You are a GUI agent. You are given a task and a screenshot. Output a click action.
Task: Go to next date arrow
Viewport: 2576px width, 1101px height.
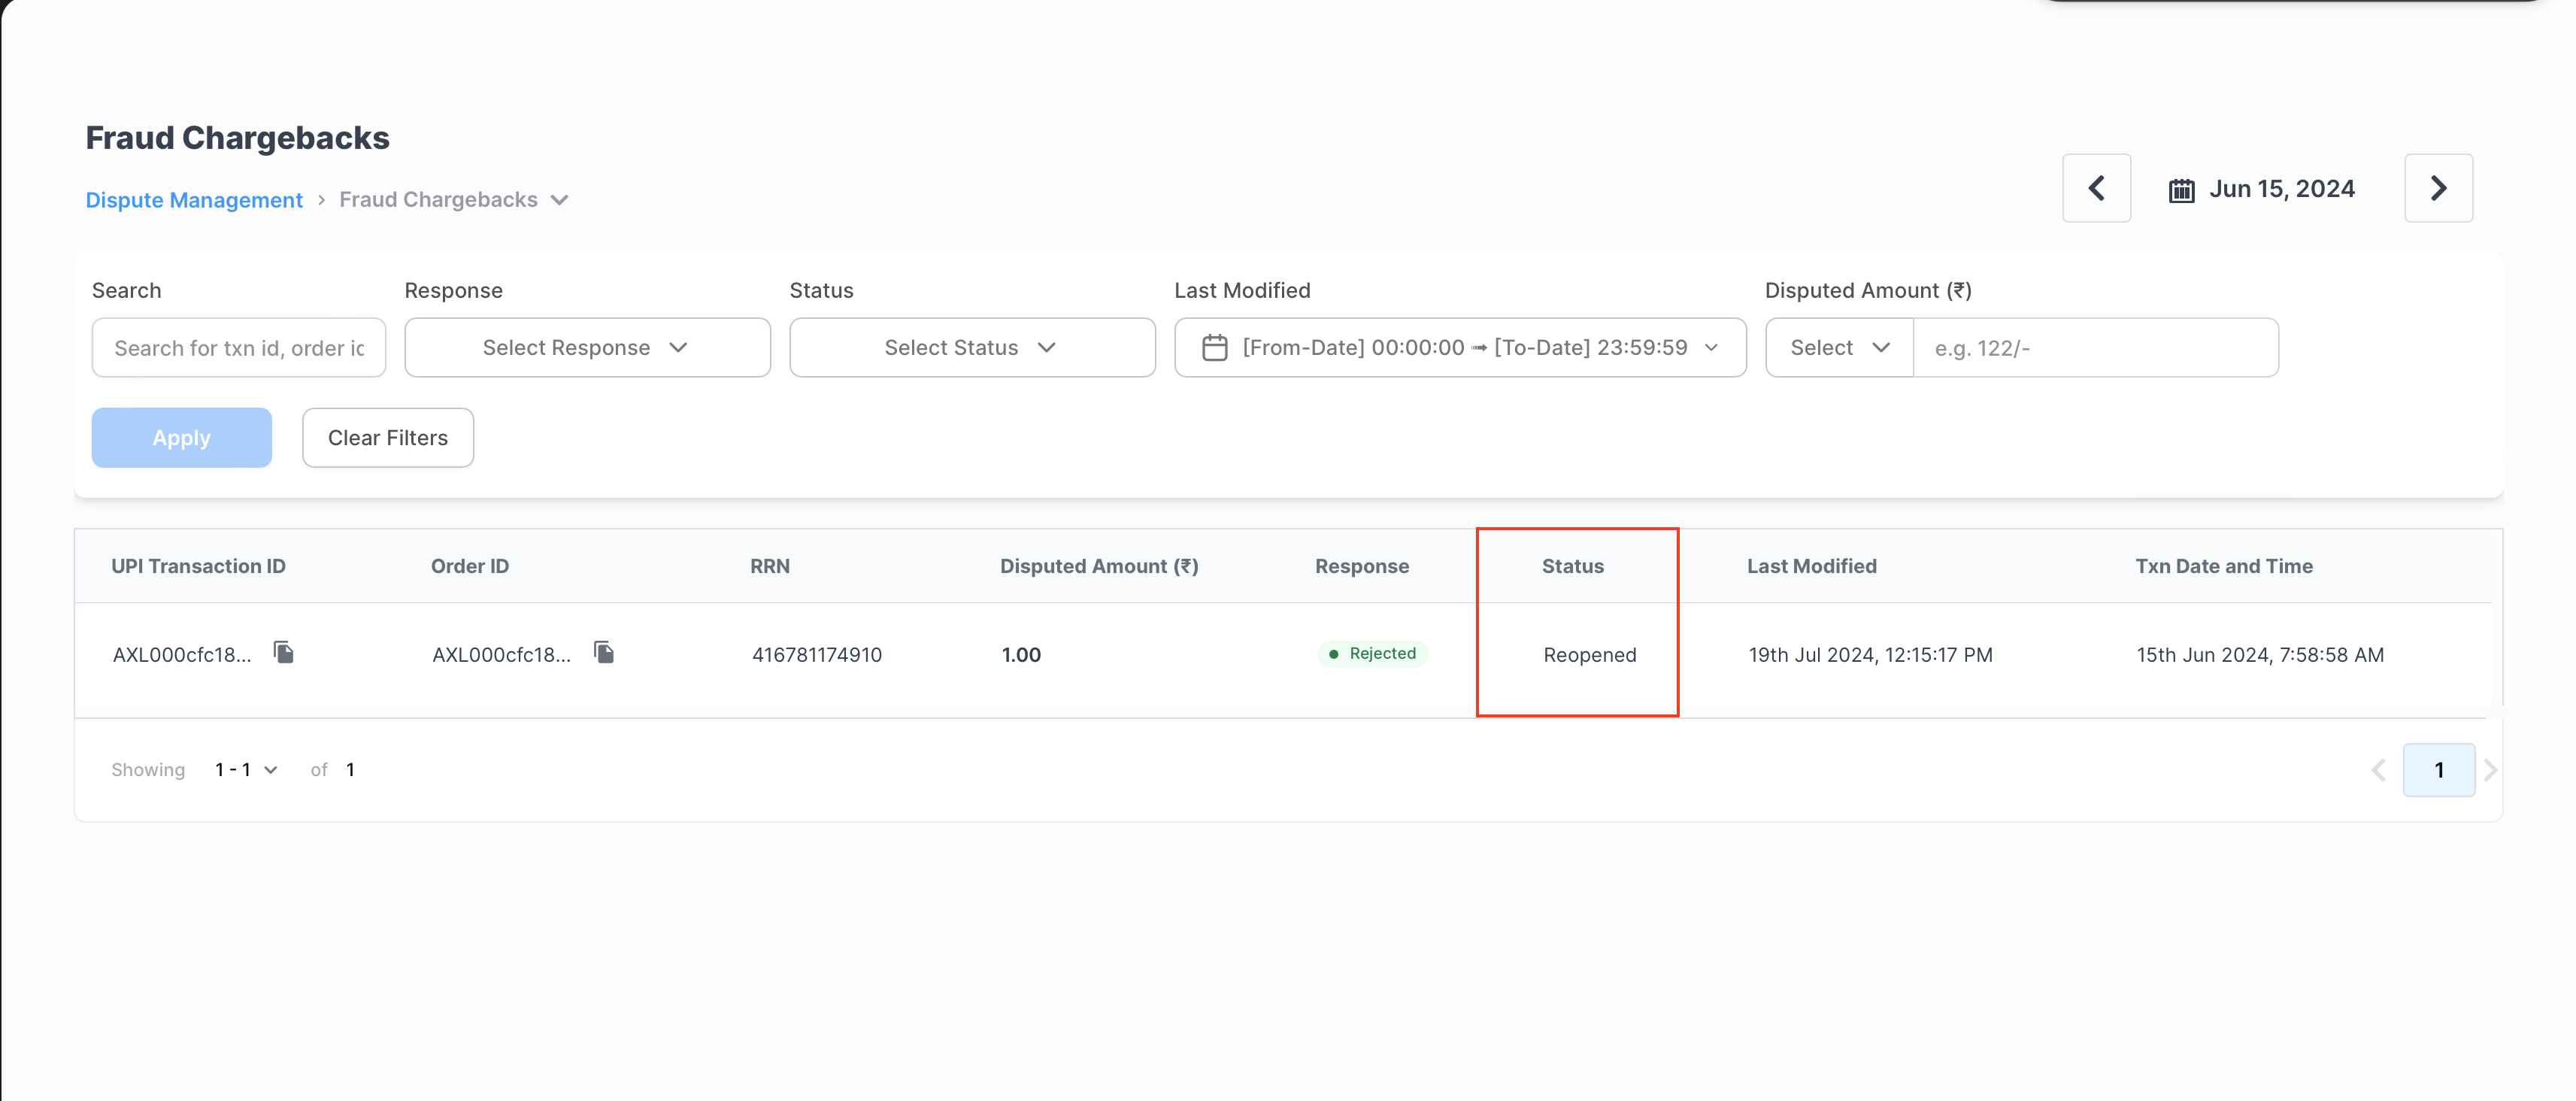tap(2437, 188)
